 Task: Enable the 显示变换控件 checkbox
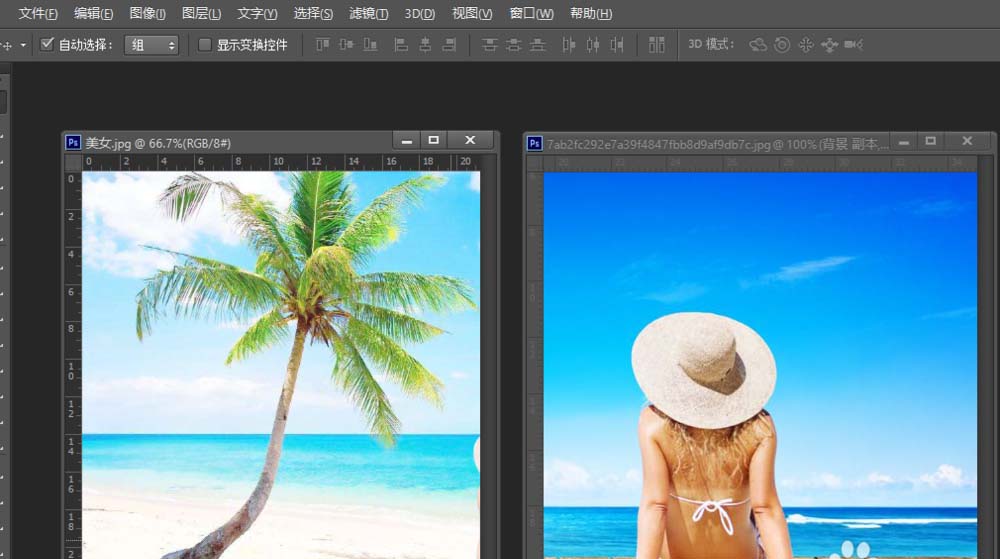coord(205,45)
